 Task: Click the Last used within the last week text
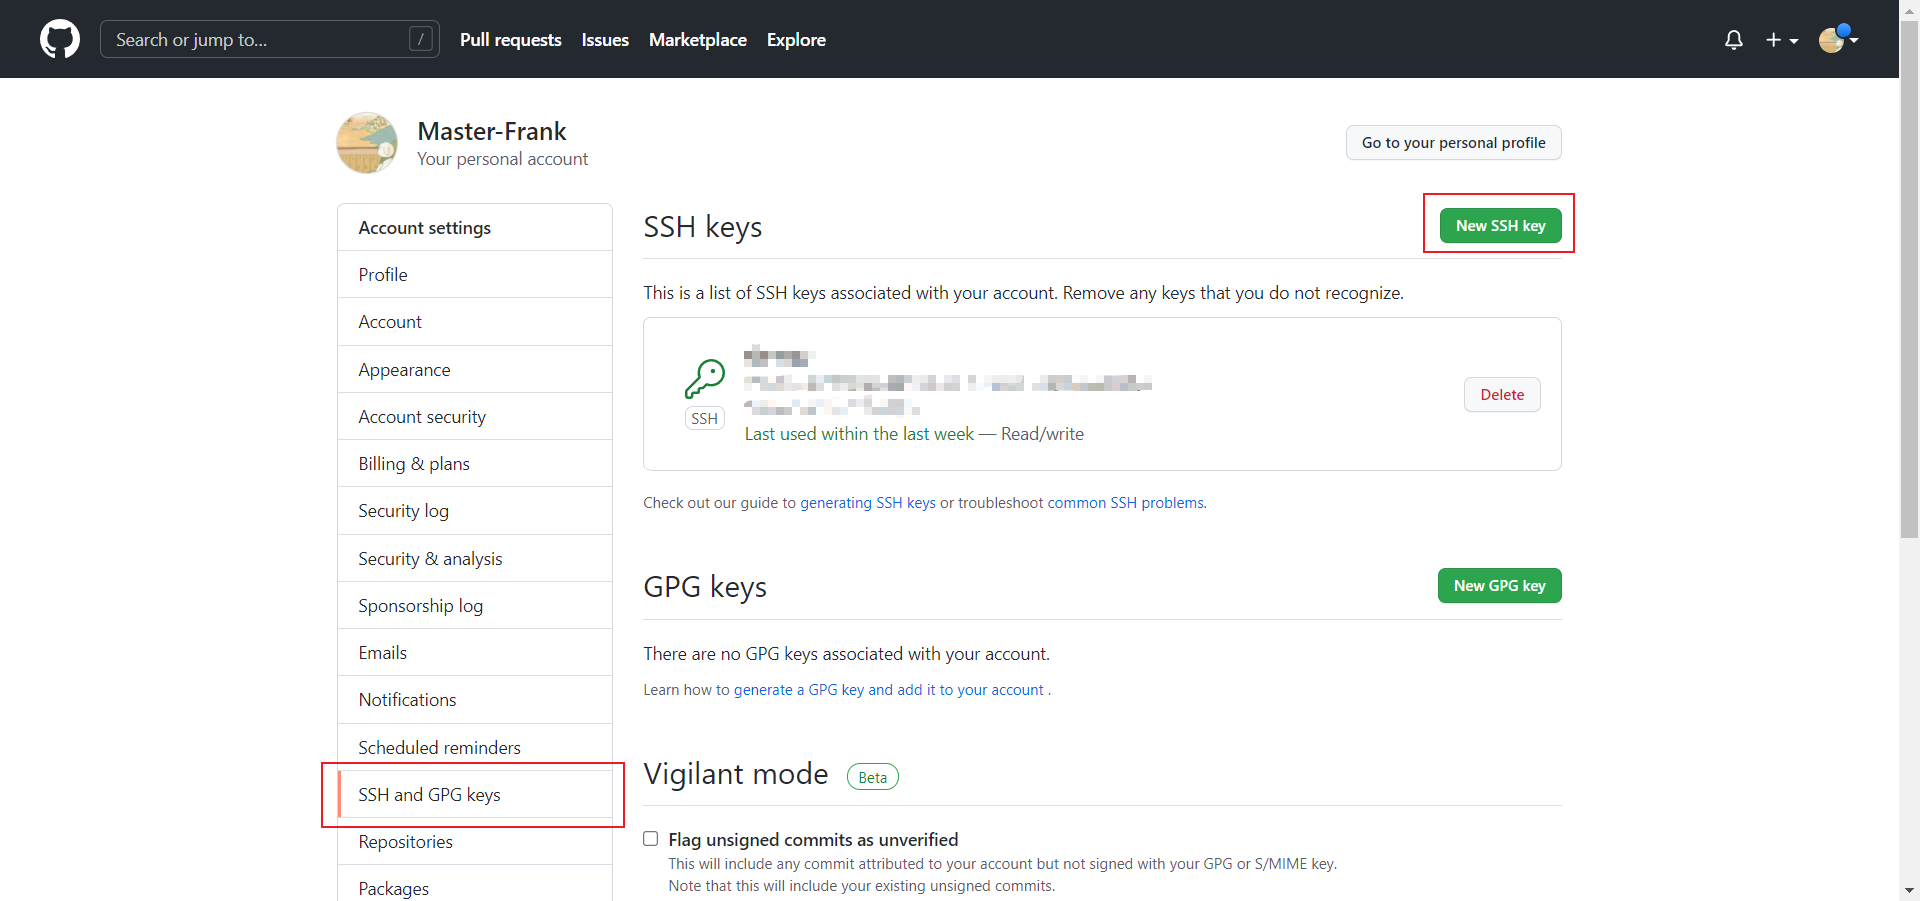click(x=859, y=434)
